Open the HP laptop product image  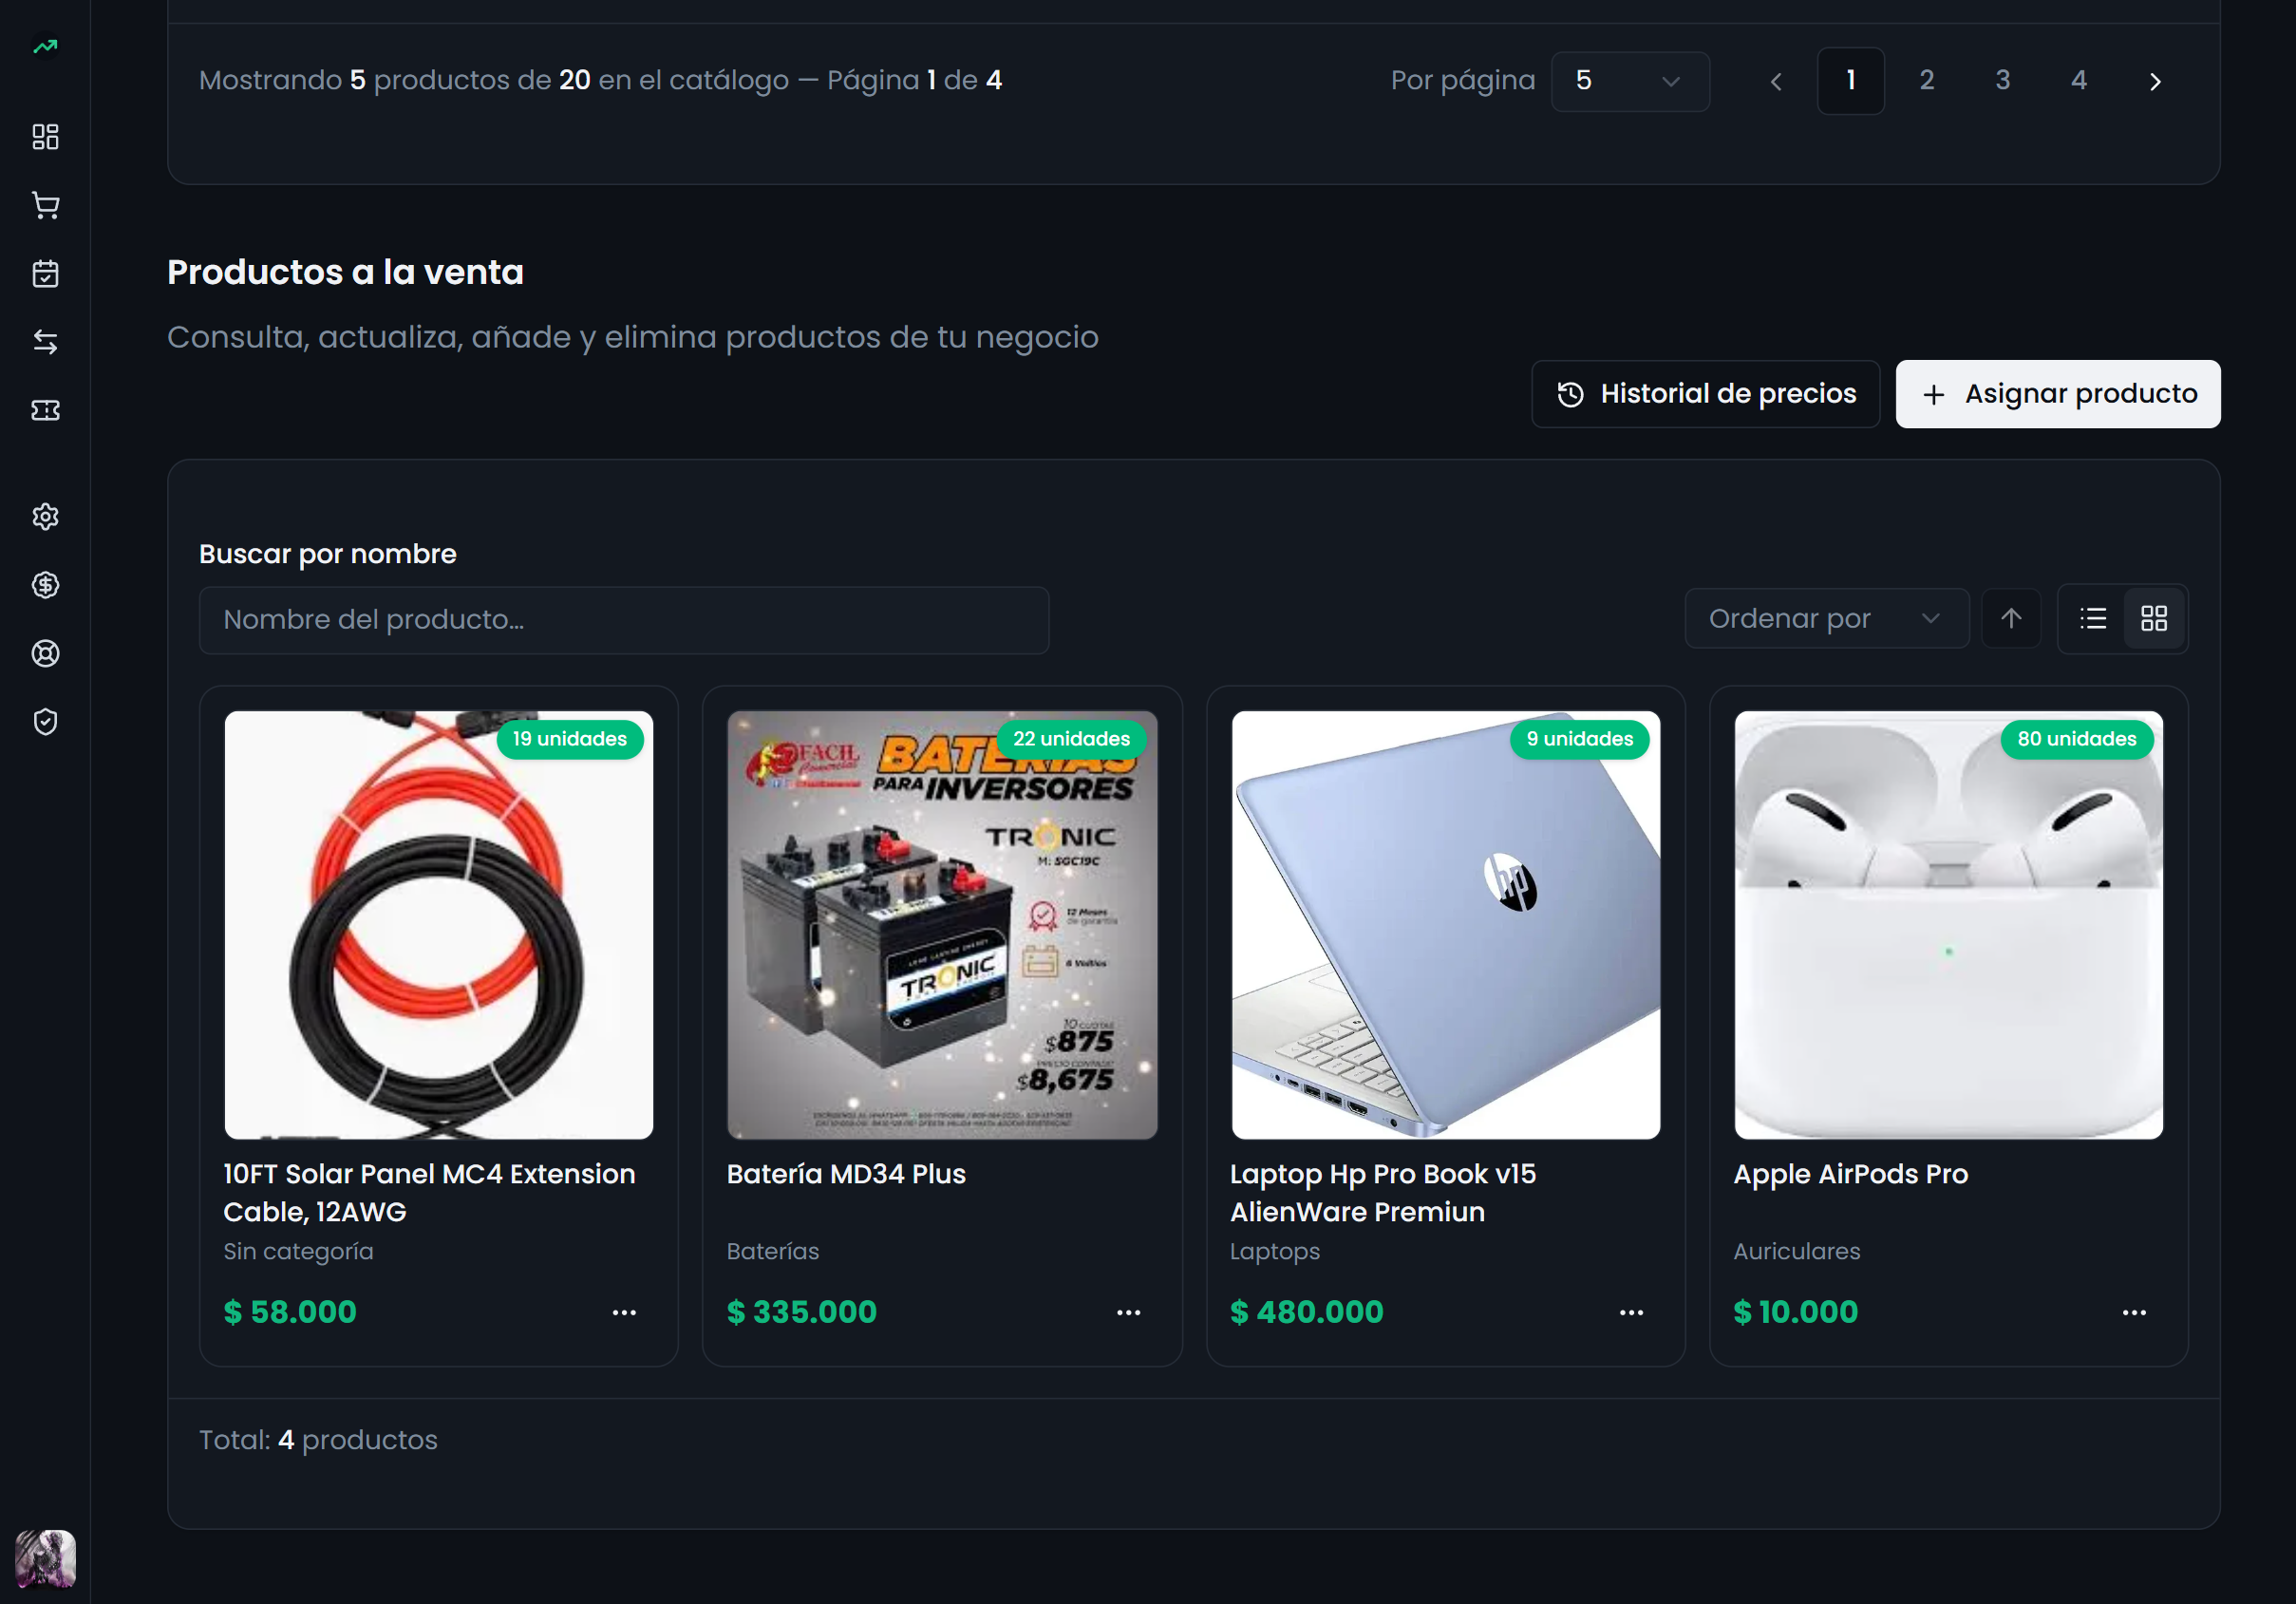tap(1446, 925)
